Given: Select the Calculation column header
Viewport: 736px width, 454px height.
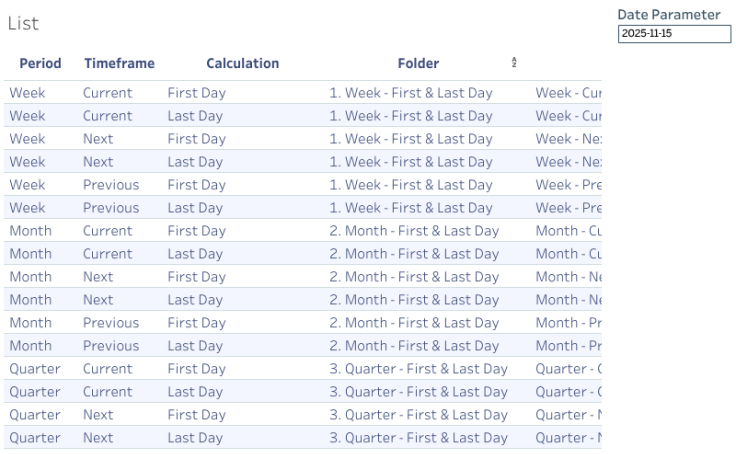Looking at the screenshot, I should point(242,63).
